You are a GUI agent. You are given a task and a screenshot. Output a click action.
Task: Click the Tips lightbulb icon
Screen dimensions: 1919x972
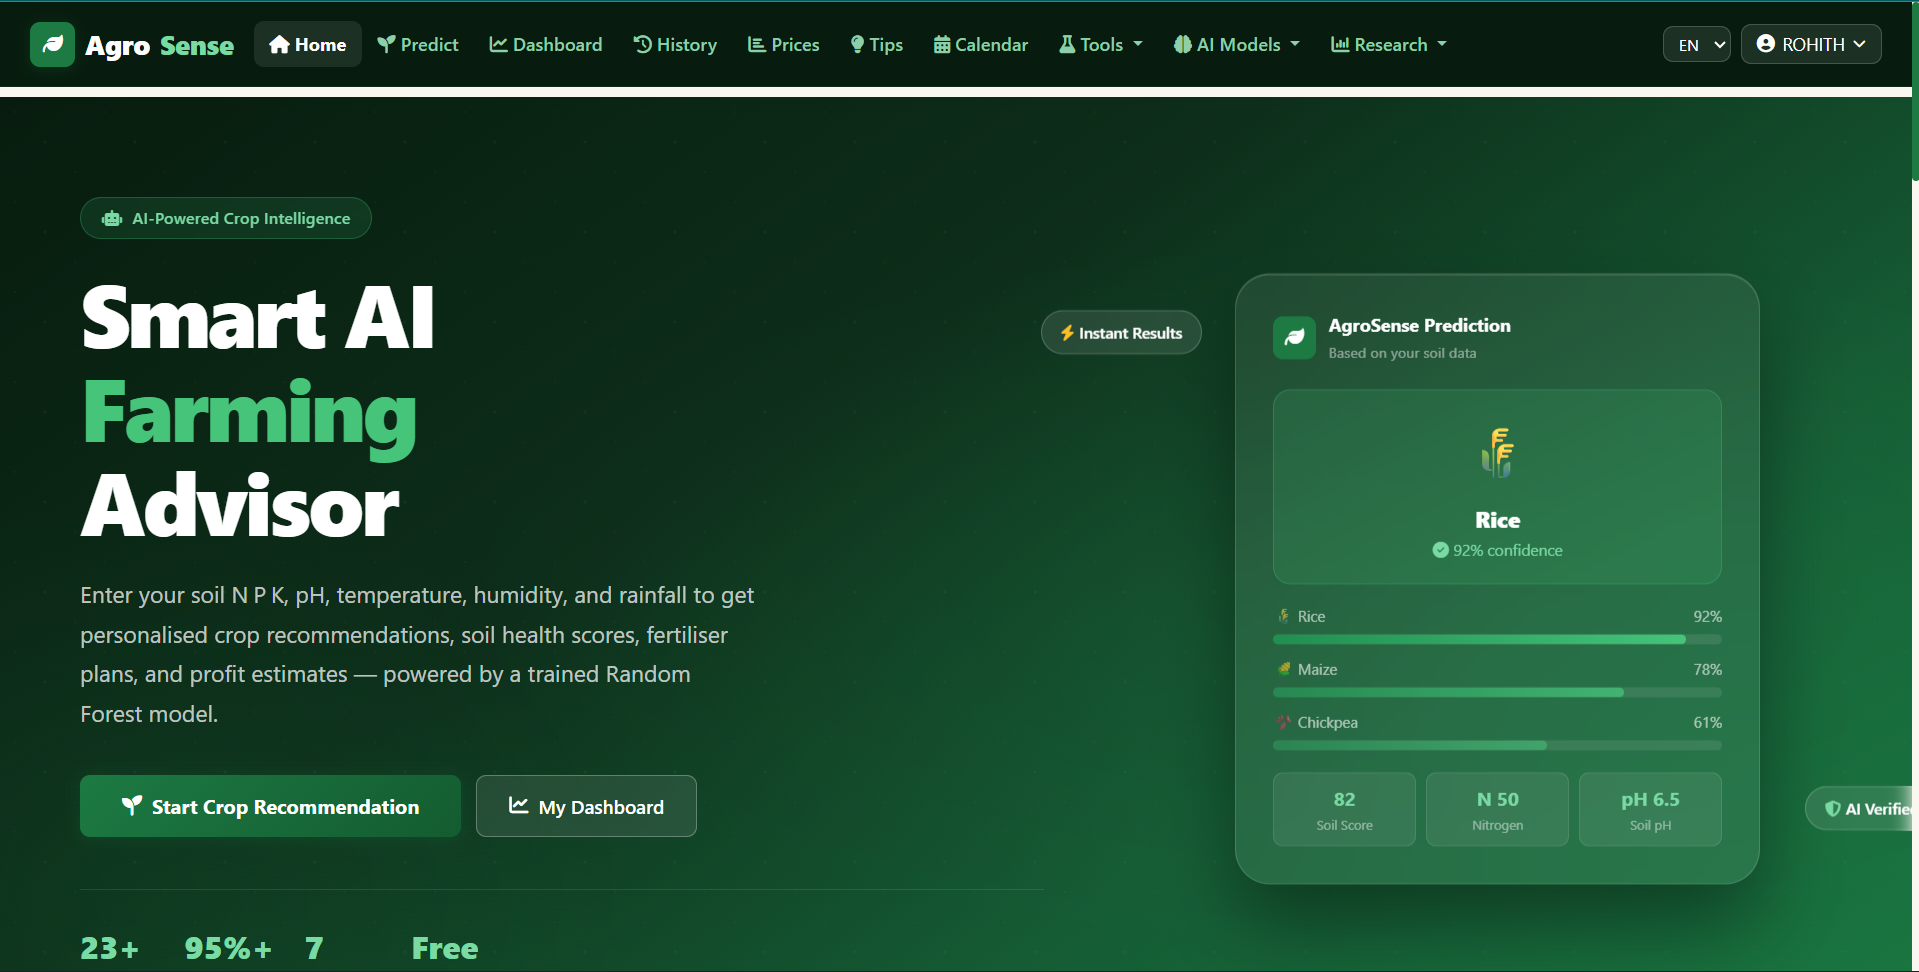pyautogui.click(x=857, y=44)
